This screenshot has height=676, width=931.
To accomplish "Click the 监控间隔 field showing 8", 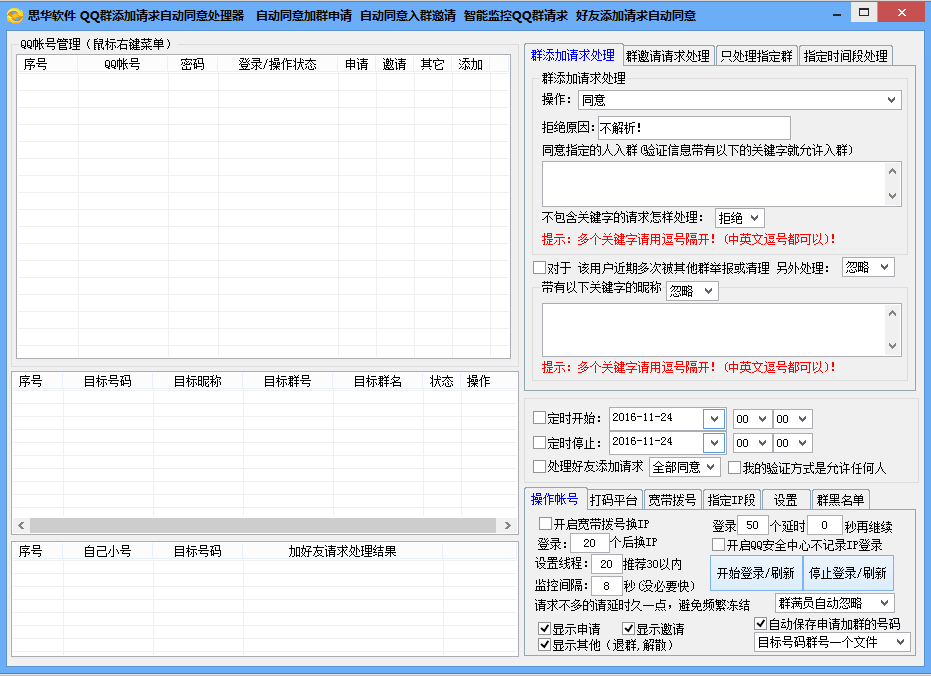I will coord(606,586).
